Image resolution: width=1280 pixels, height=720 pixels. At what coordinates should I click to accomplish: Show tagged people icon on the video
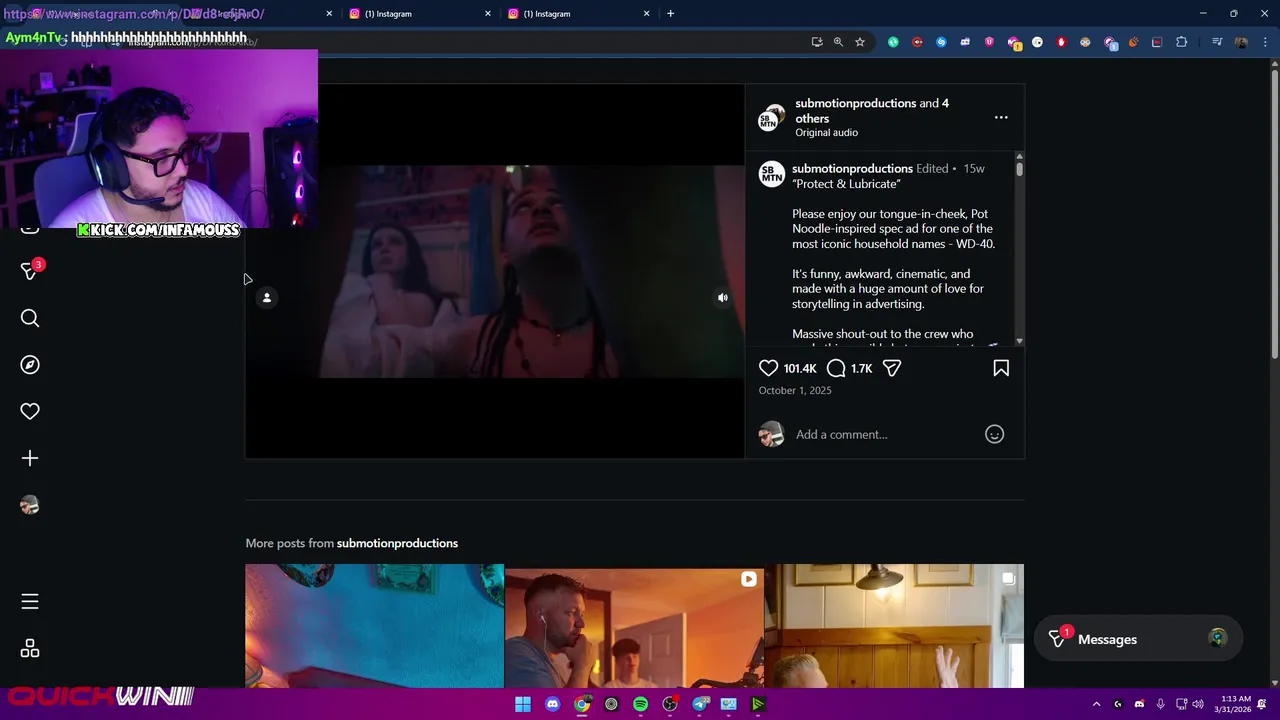click(x=267, y=297)
